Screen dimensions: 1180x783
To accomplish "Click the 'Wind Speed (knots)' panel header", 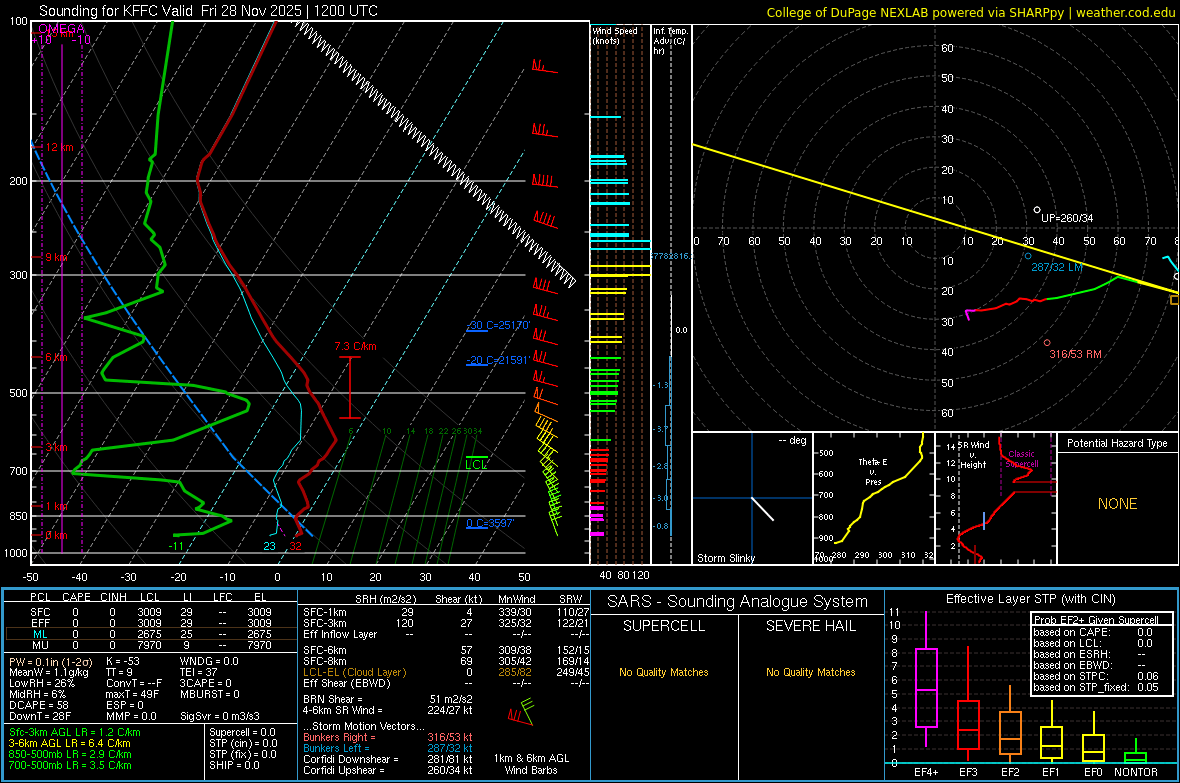I will [615, 35].
